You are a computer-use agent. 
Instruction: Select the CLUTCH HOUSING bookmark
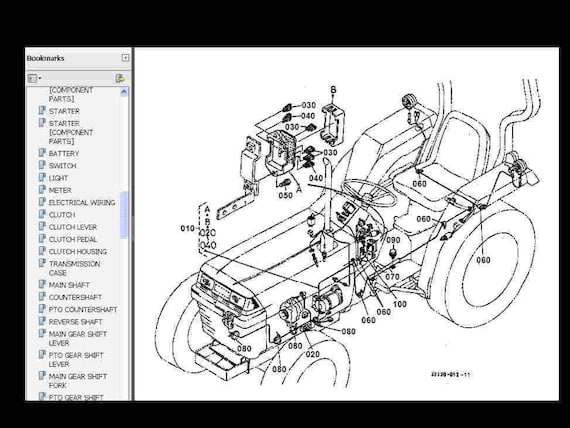pyautogui.click(x=78, y=252)
